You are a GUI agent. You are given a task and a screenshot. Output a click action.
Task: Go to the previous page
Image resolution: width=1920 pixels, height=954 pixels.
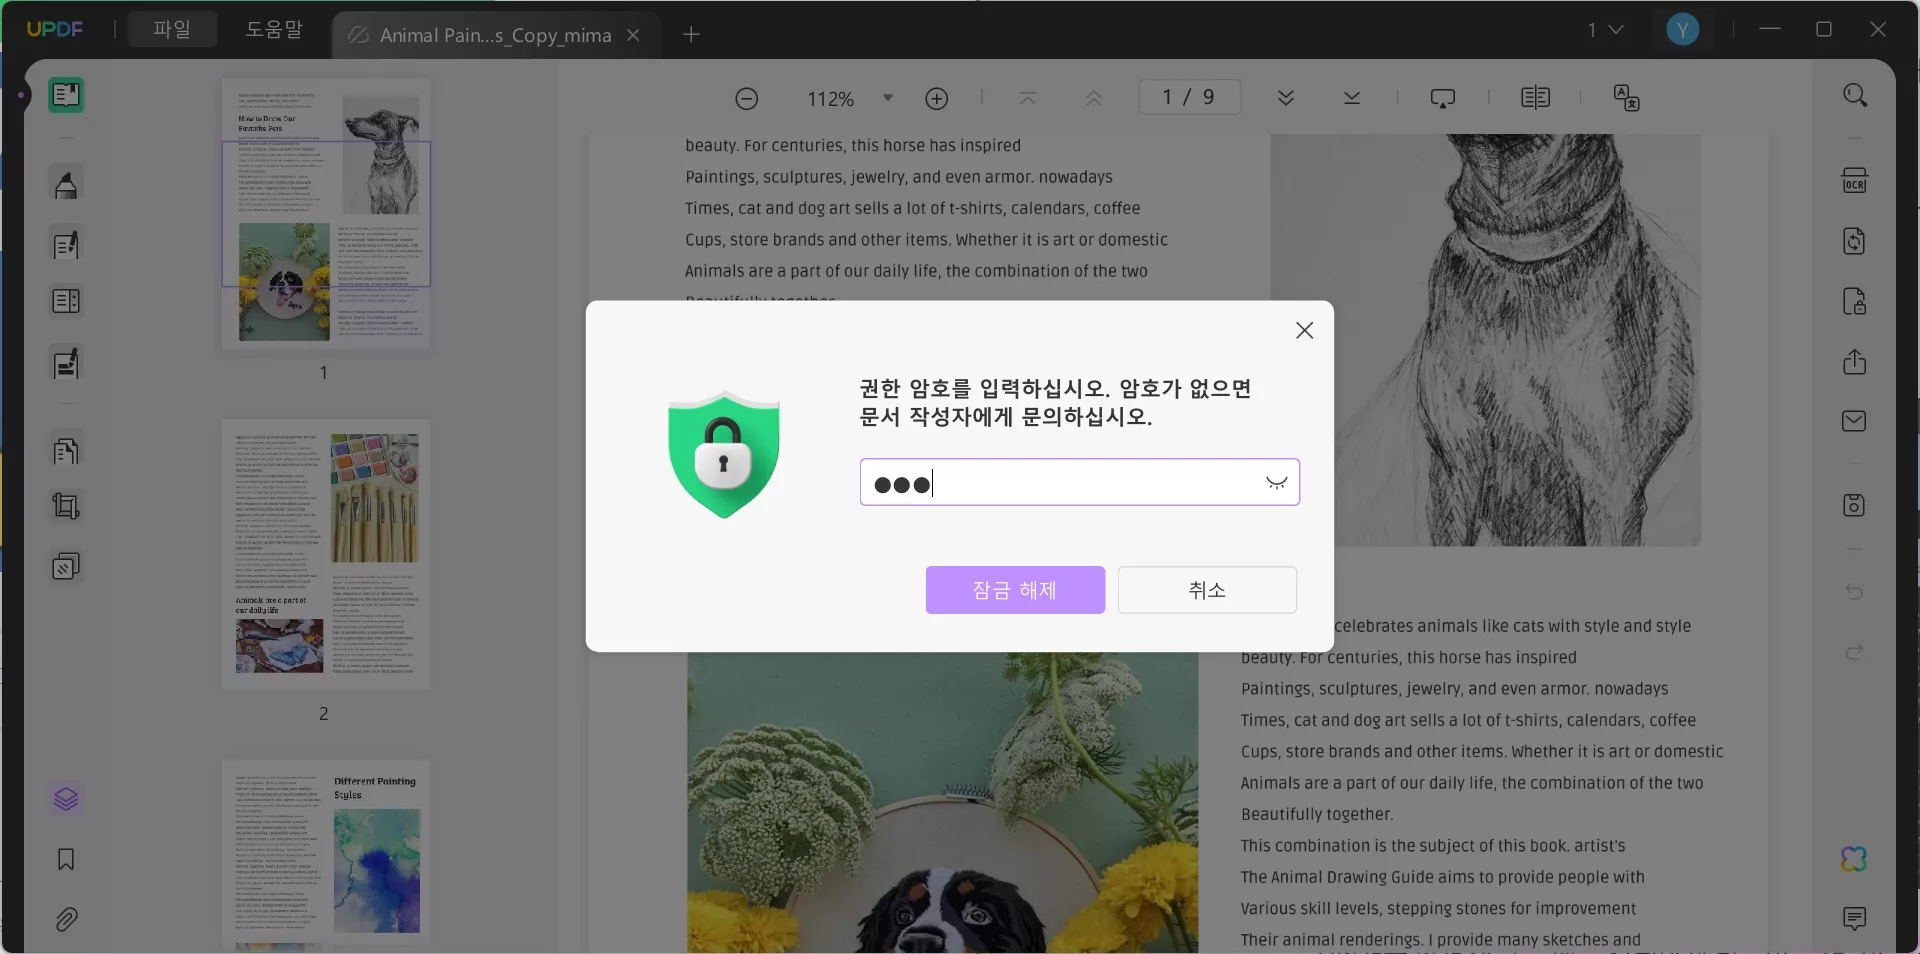click(x=1094, y=98)
